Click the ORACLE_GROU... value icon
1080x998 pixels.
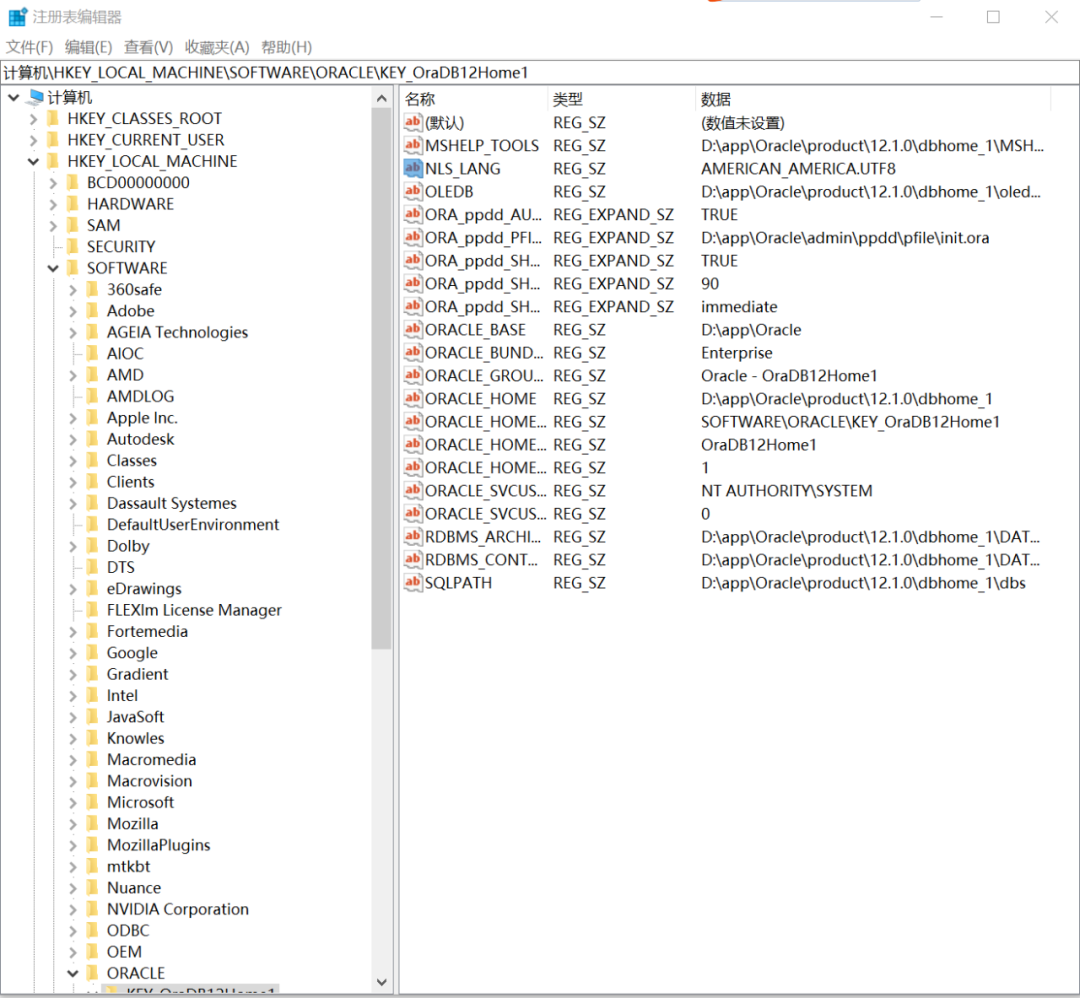[413, 375]
